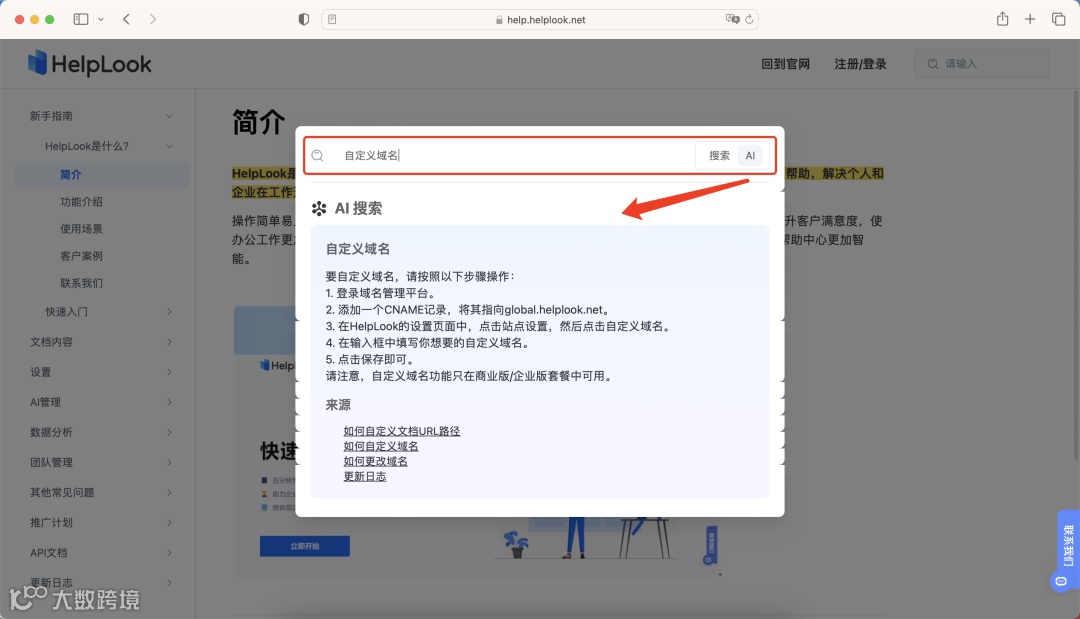Click the address bar help.helplook.net
The width and height of the screenshot is (1080, 619).
[x=540, y=19]
